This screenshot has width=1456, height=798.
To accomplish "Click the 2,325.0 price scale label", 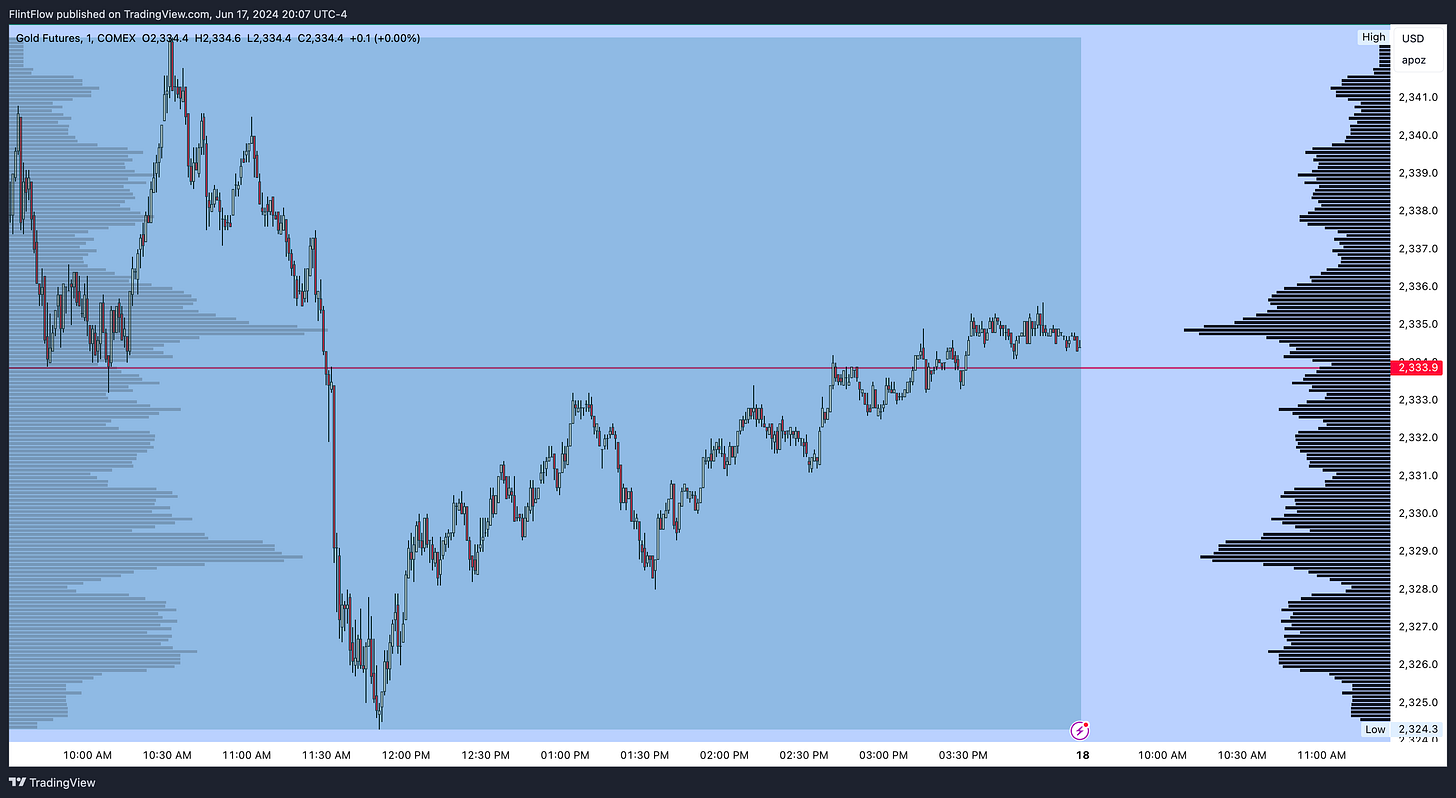I will pos(1418,702).
